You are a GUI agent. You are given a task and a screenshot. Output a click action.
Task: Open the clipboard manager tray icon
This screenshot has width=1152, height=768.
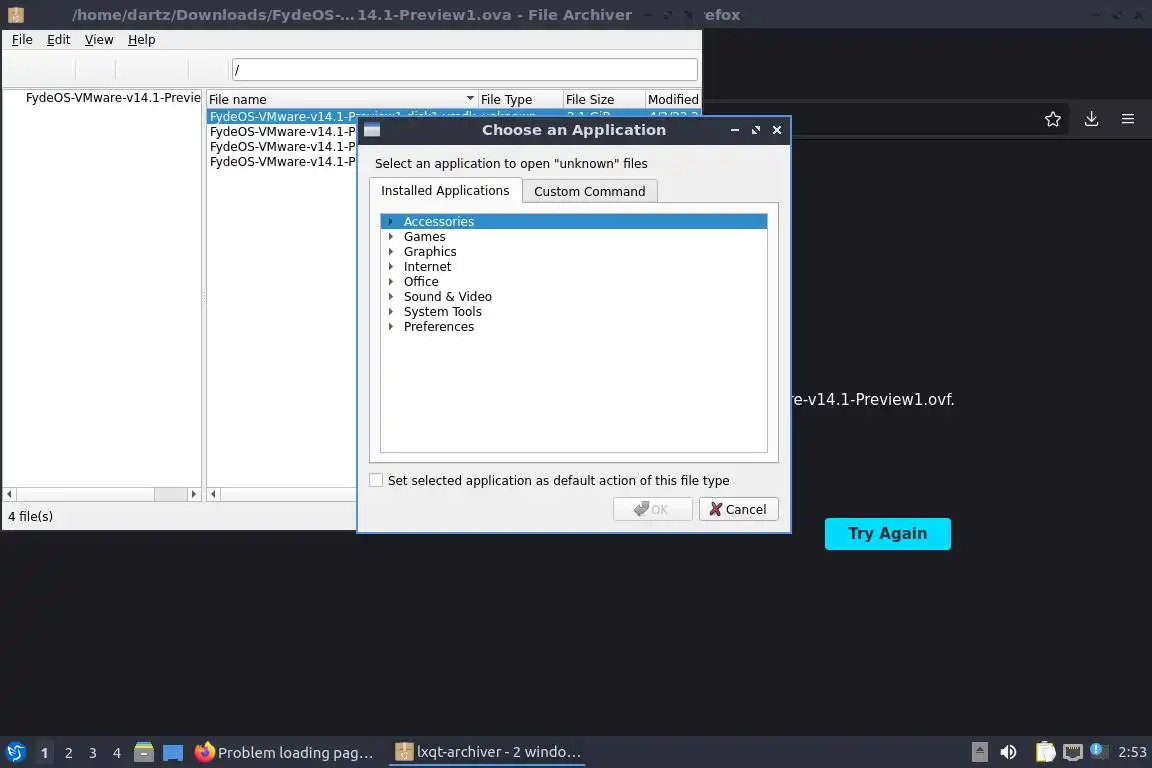(1045, 752)
